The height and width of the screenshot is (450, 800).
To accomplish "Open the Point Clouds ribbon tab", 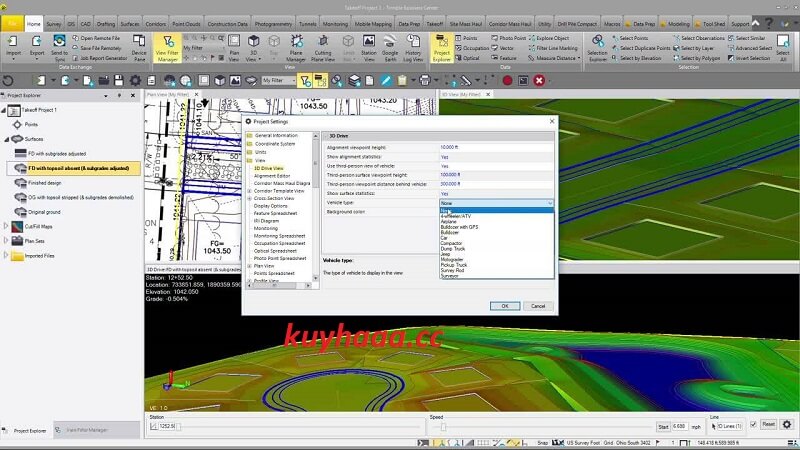I will tap(186, 24).
